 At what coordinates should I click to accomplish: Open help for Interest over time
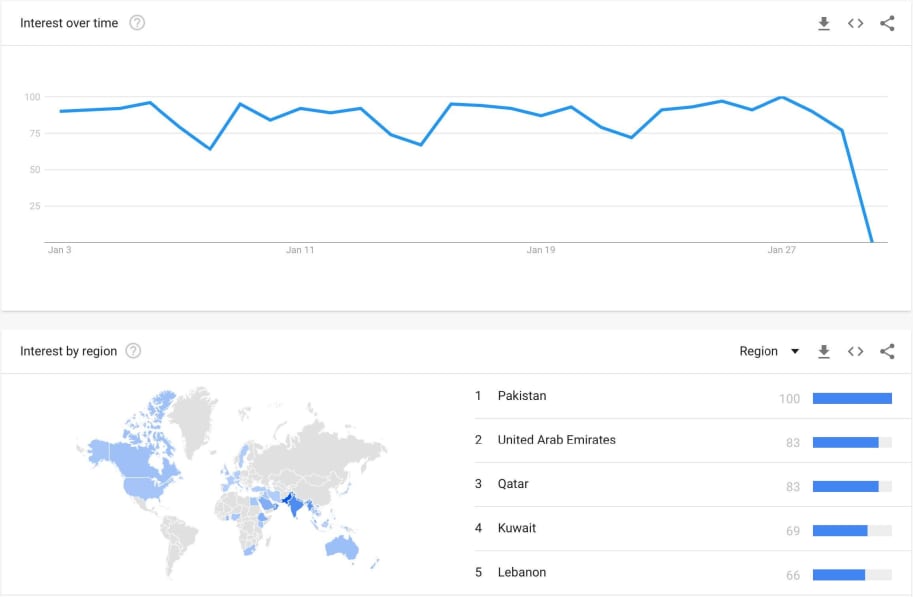(137, 23)
